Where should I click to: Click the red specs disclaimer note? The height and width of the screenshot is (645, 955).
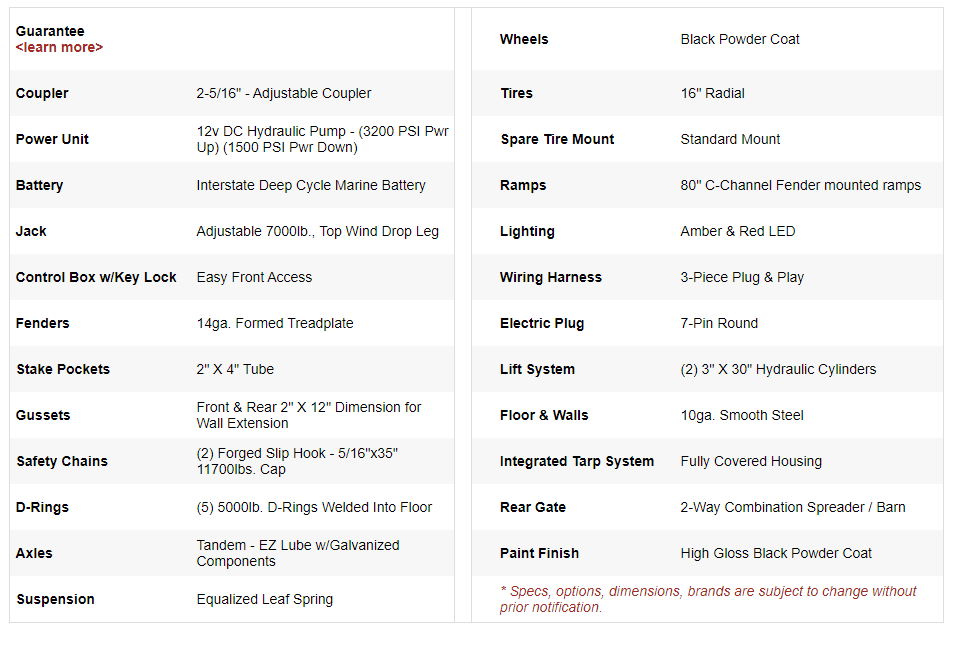pos(708,599)
